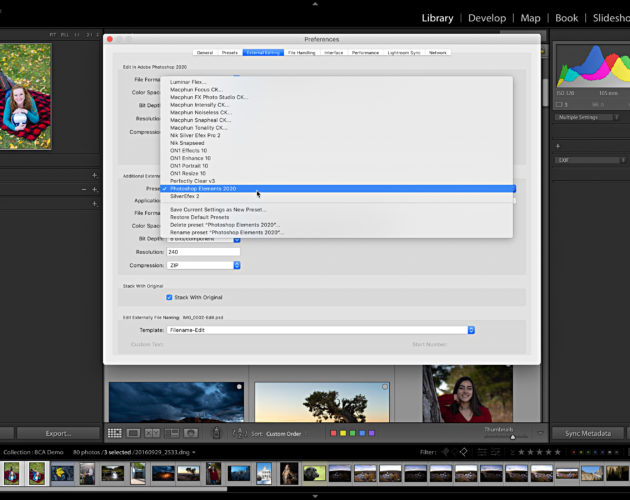This screenshot has width=630, height=500.
Task: Switch to Loupe view in the toolbar
Action: point(133,433)
